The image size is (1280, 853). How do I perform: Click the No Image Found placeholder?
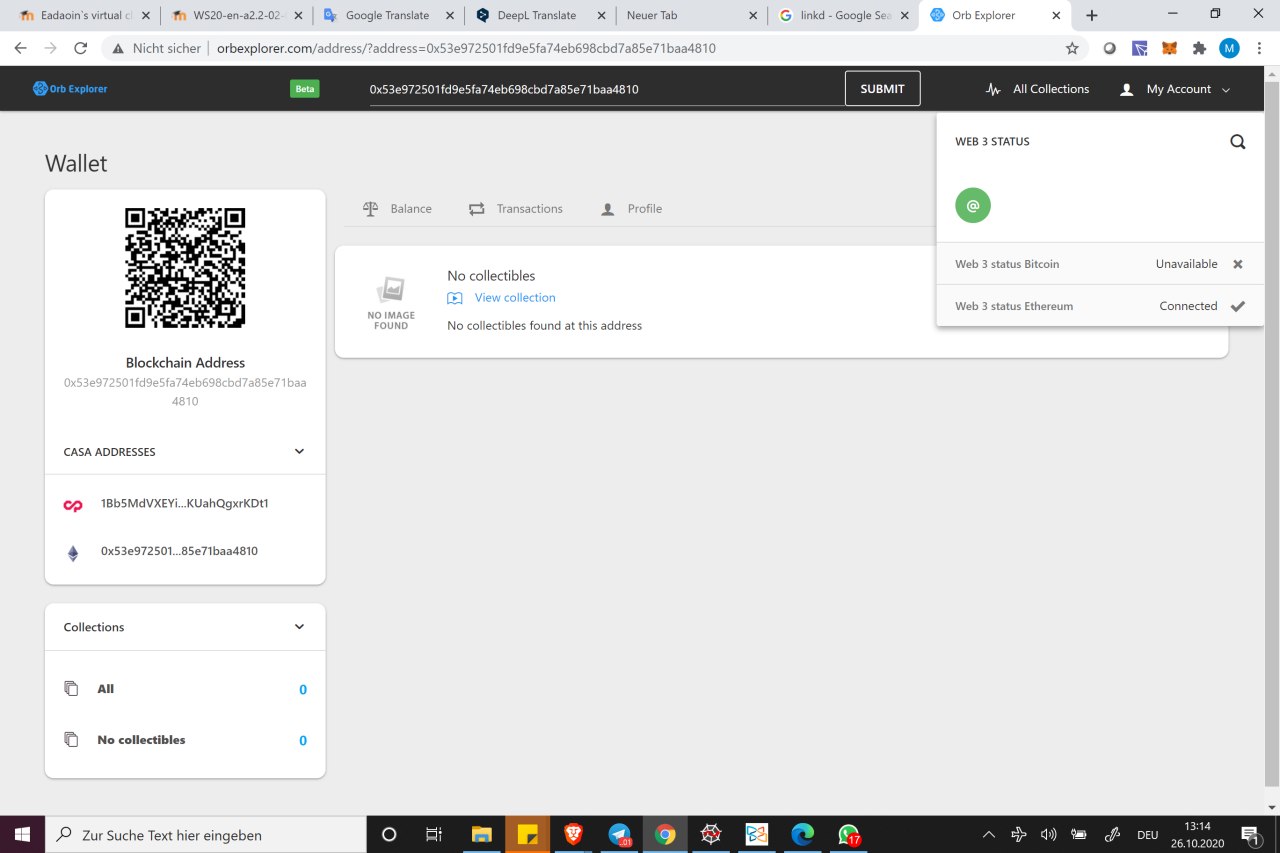click(x=391, y=304)
